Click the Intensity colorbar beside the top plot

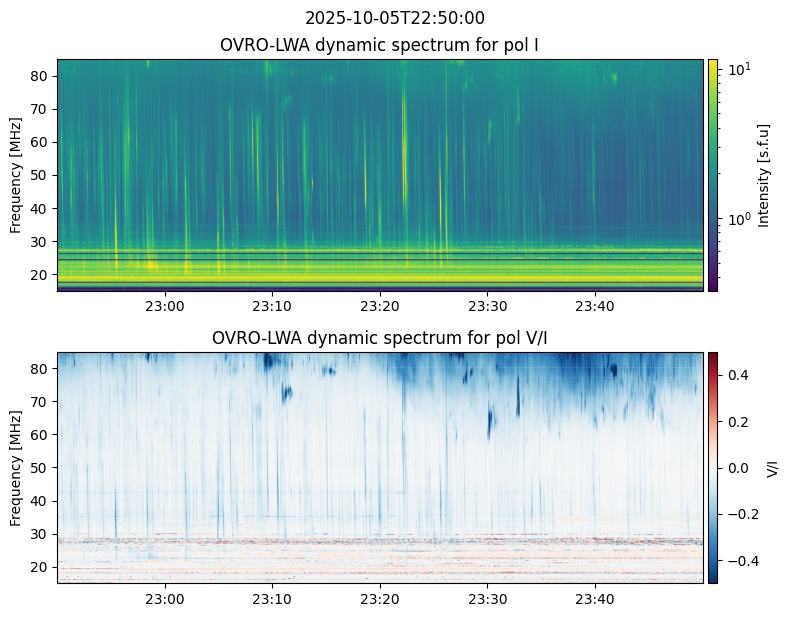coord(712,175)
